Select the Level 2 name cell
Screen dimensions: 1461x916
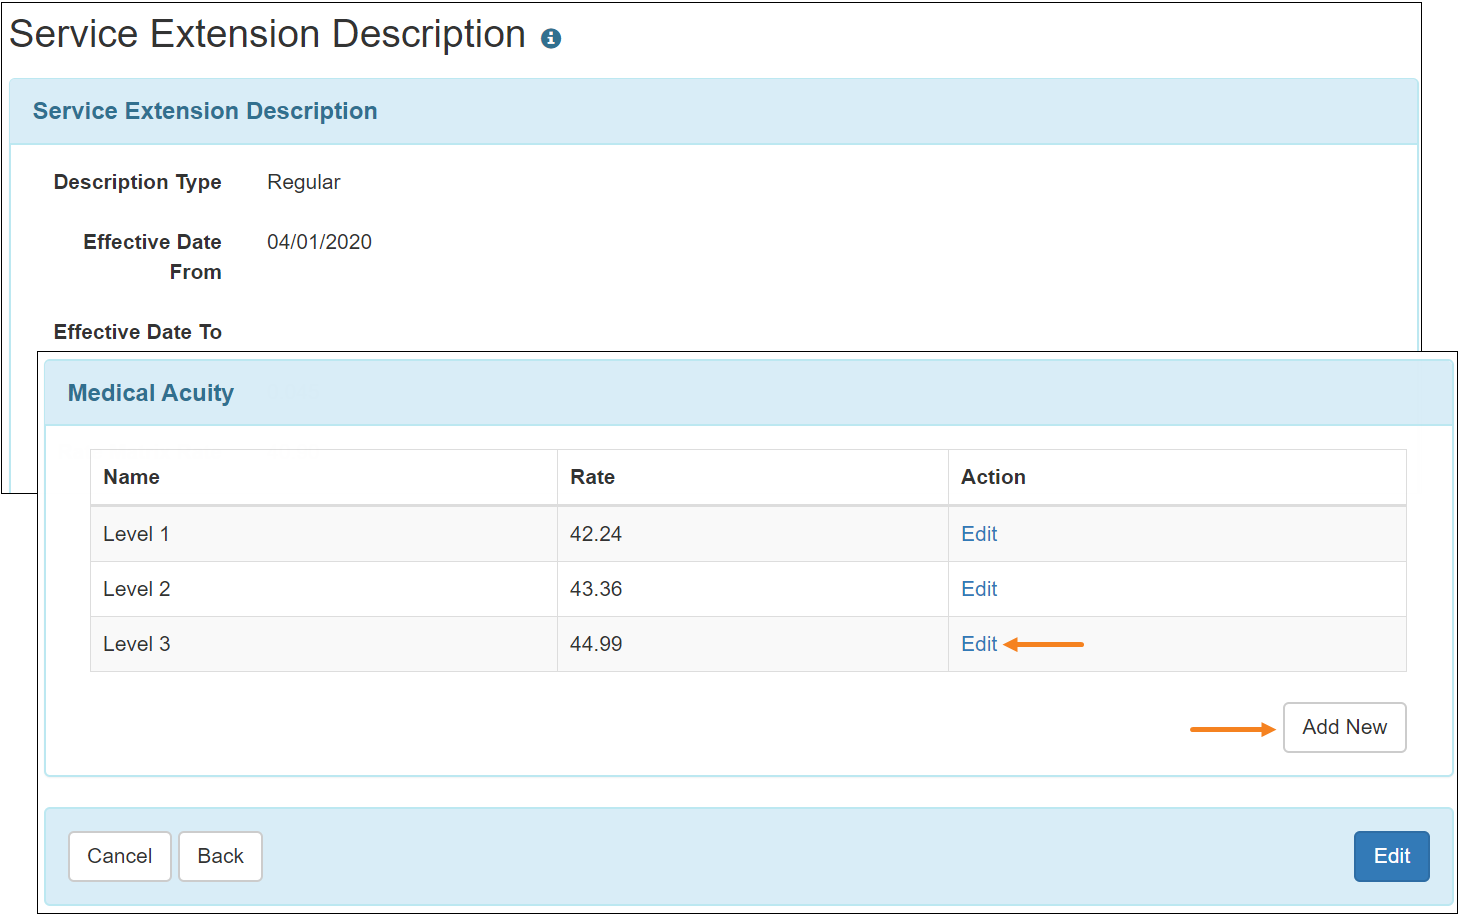[136, 589]
